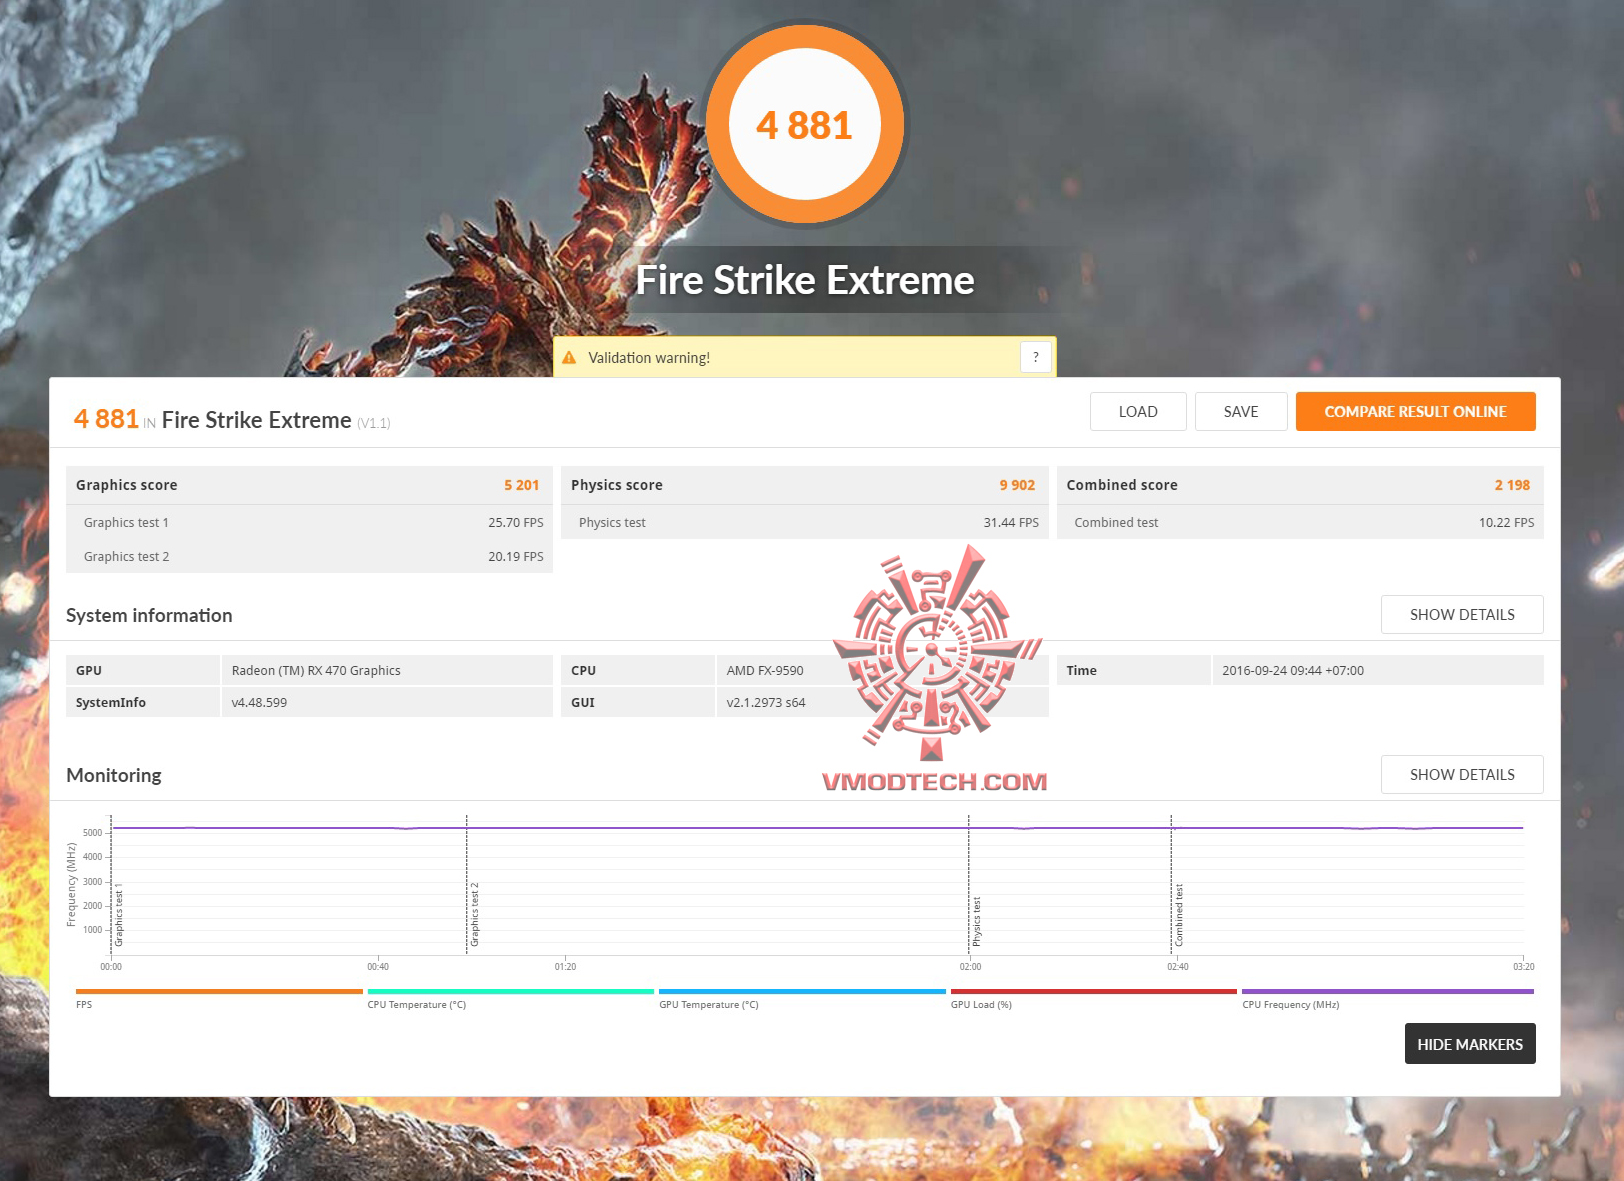Click the Graphics test 2 timeline marker
The image size is (1624, 1181).
point(474,914)
